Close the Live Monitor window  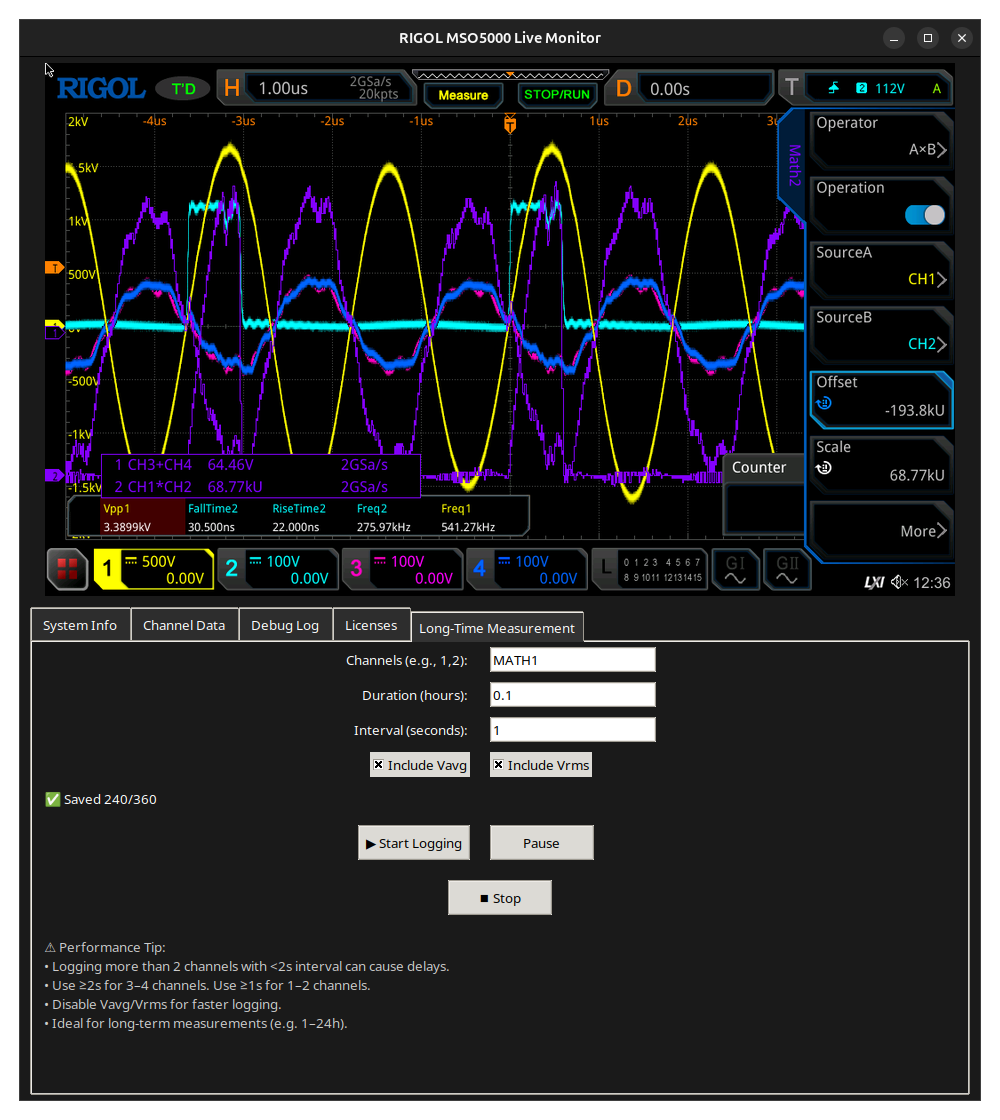click(x=962, y=38)
